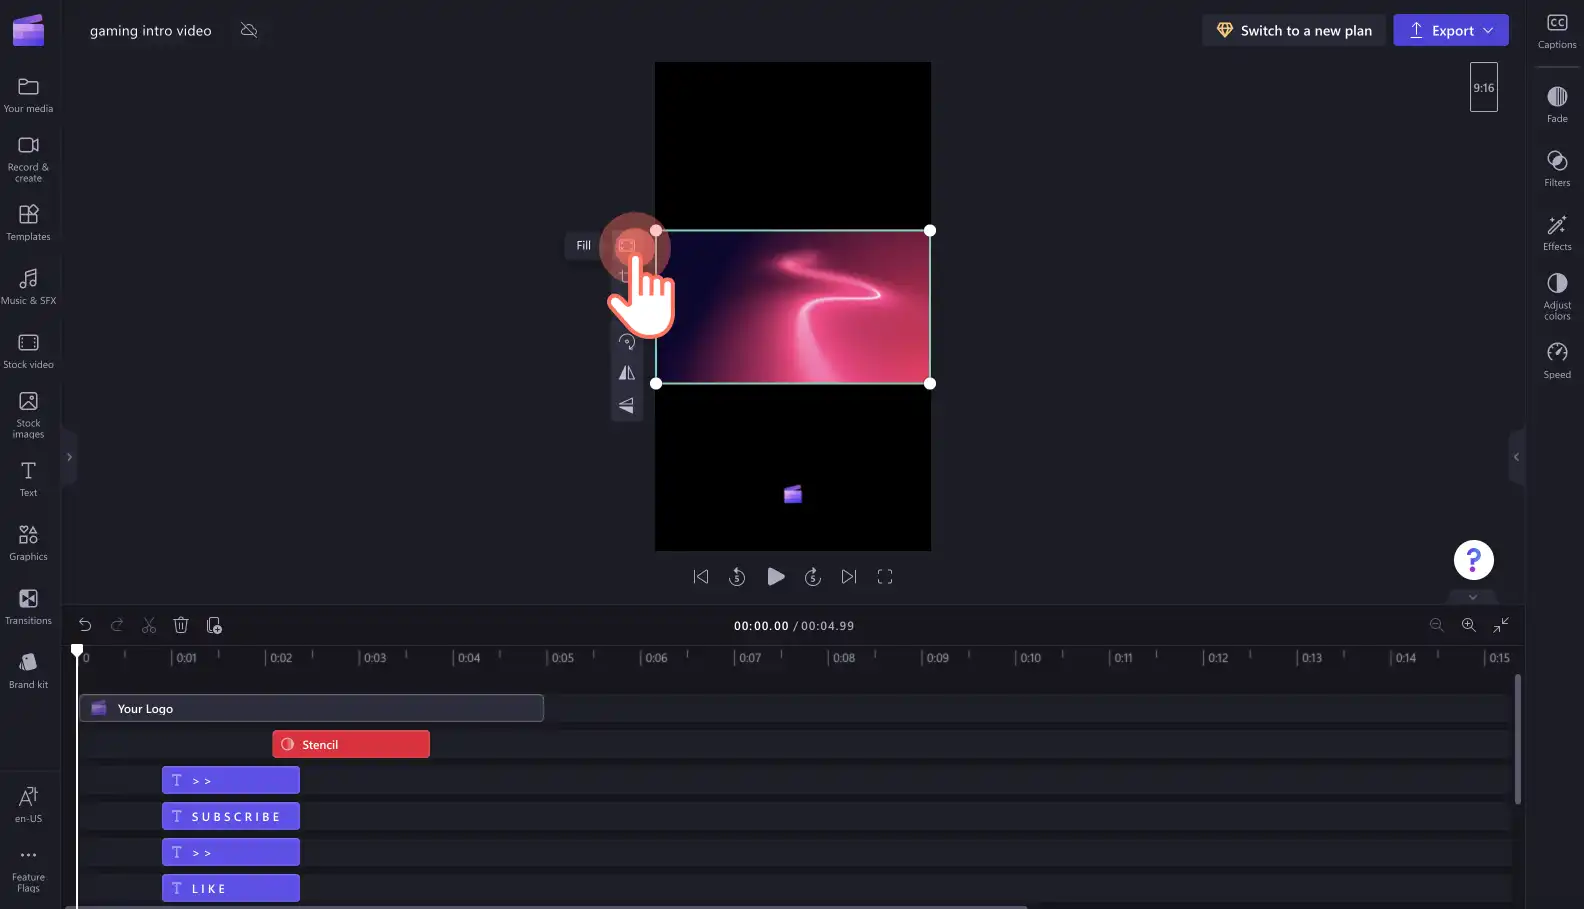Toggle the Fill fit button
Screen dimensions: 1584x909
[627, 245]
